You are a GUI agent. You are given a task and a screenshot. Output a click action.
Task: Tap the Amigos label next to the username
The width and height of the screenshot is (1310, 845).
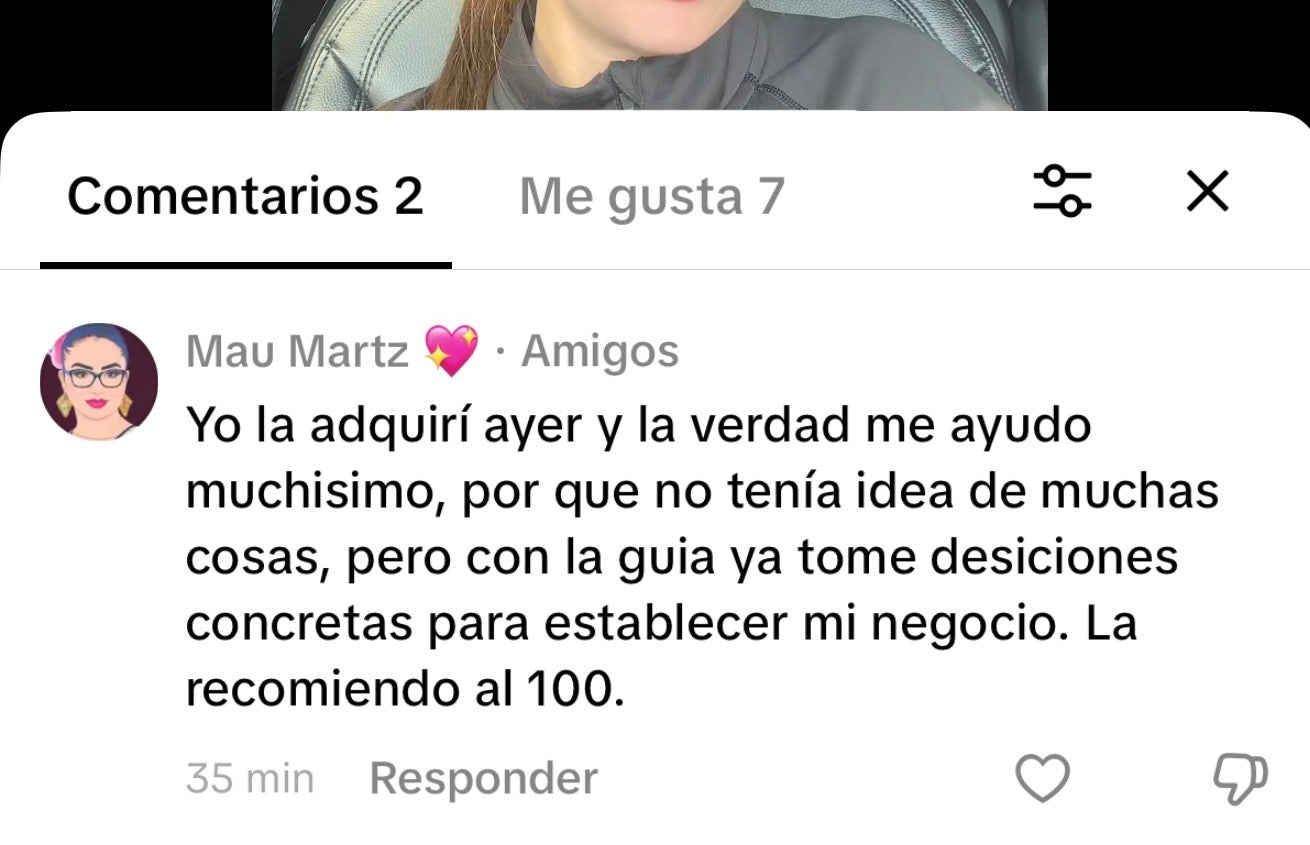(x=600, y=352)
